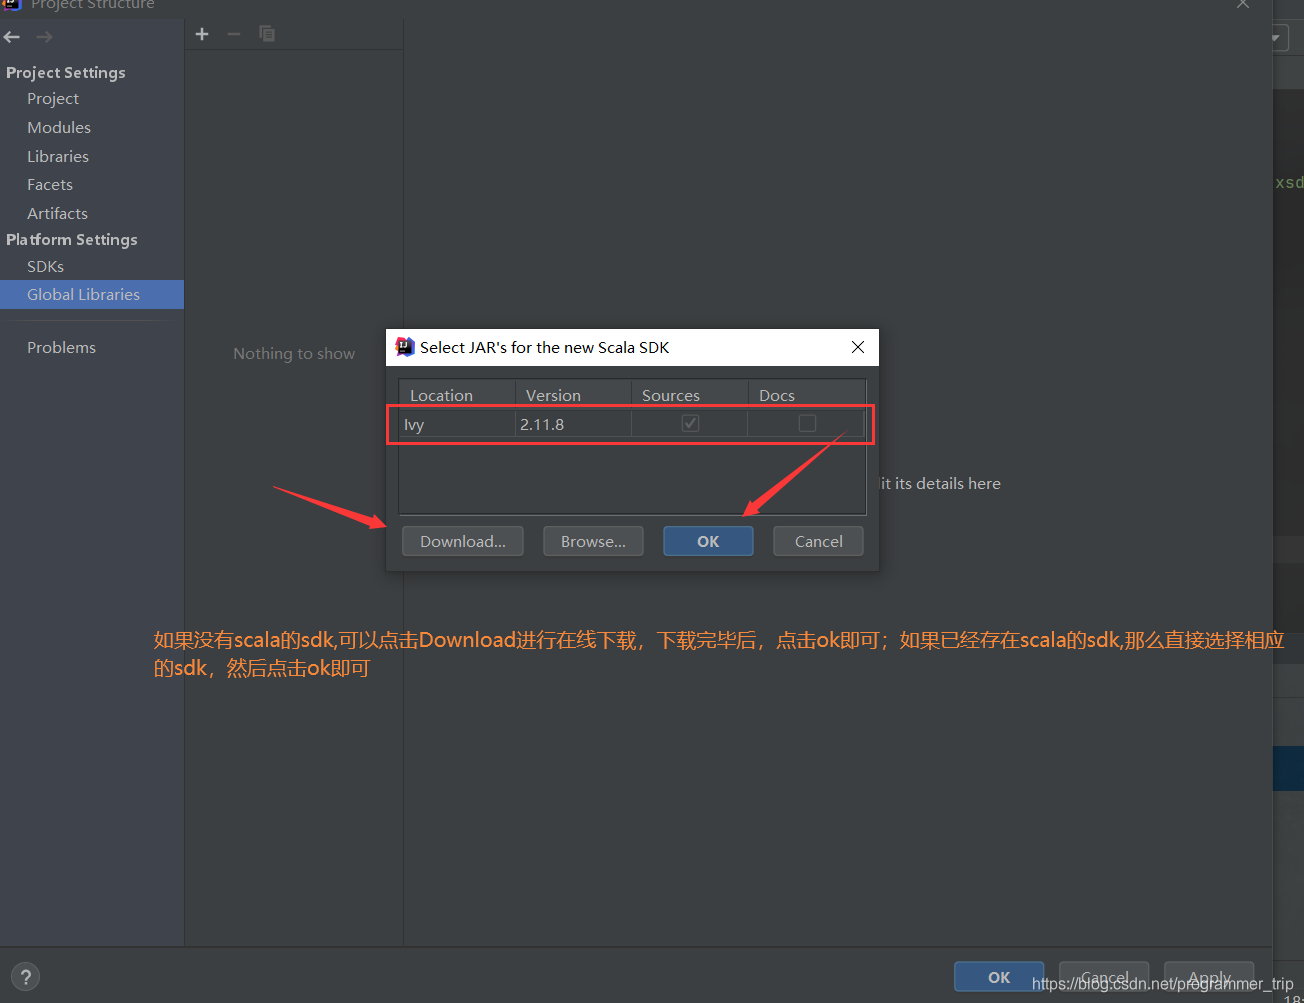The image size is (1304, 1003).
Task: Click OK in Project Structure window
Action: coord(999,977)
